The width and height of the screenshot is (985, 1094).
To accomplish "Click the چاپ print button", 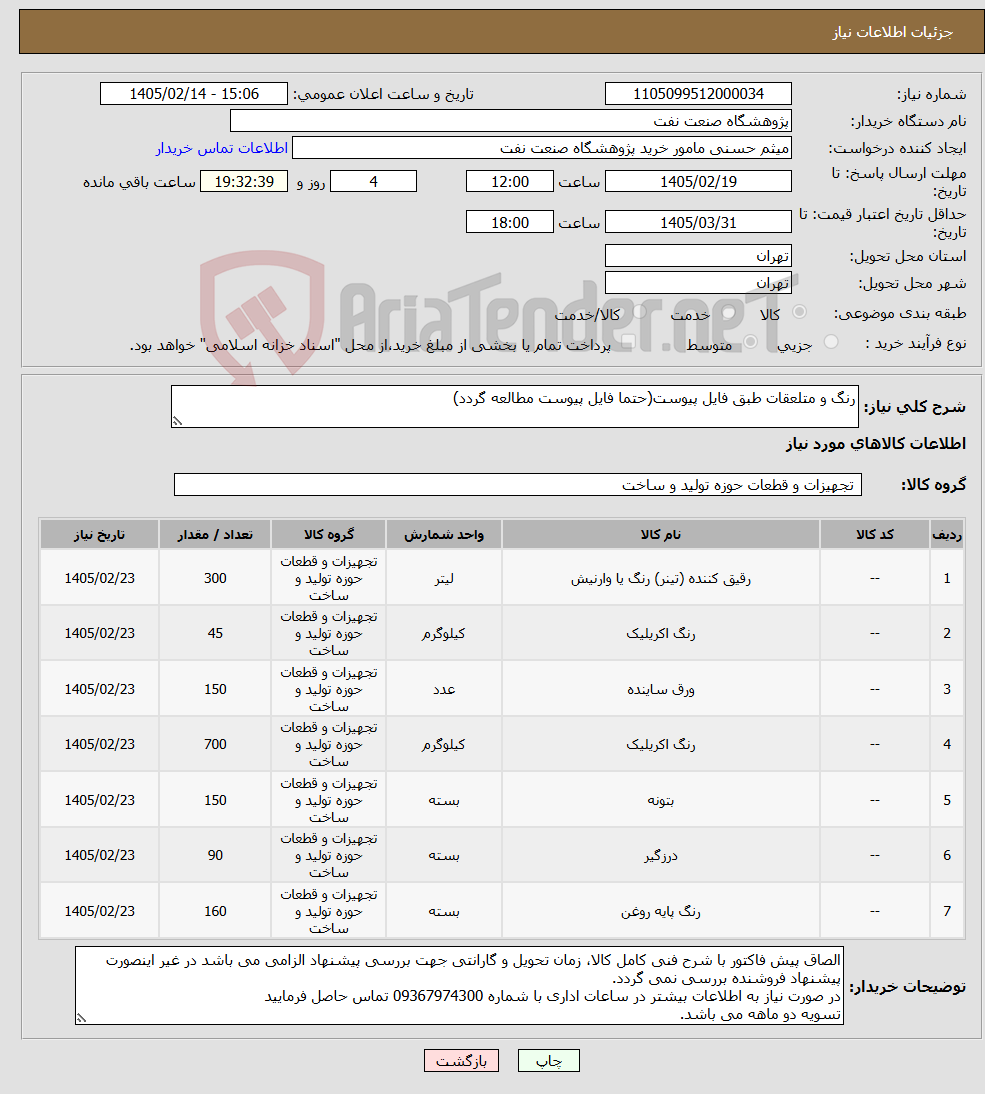I will pos(548,1061).
